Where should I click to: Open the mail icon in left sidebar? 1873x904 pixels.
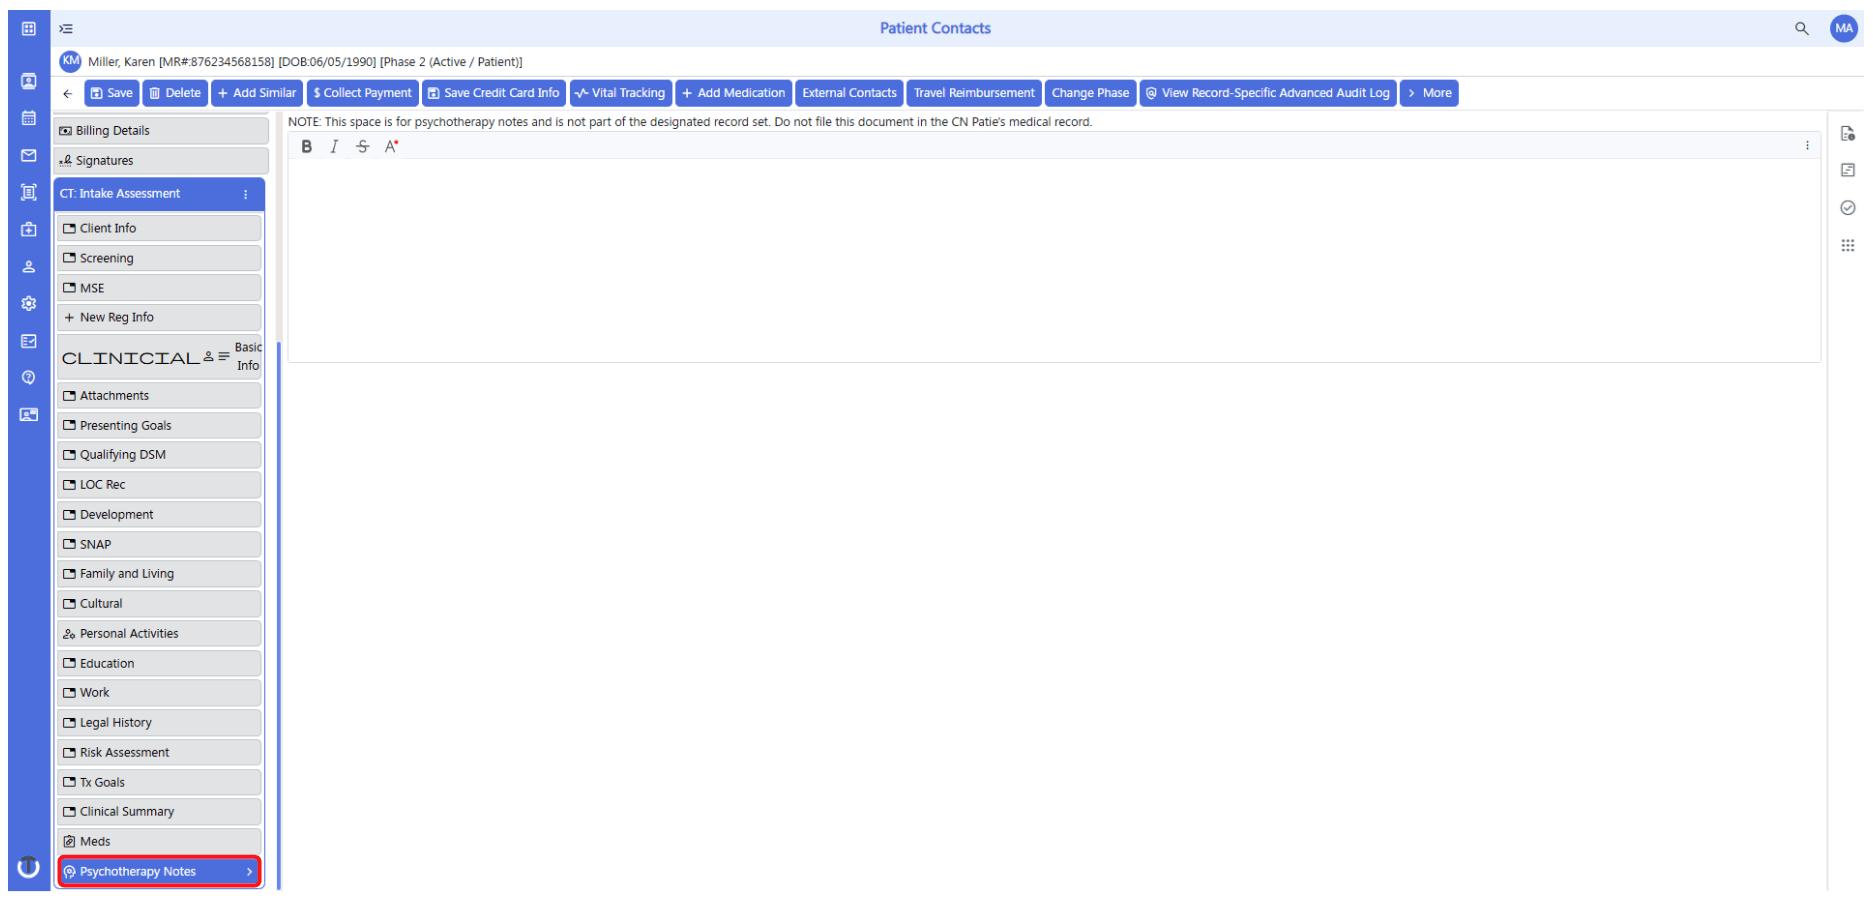click(29, 156)
